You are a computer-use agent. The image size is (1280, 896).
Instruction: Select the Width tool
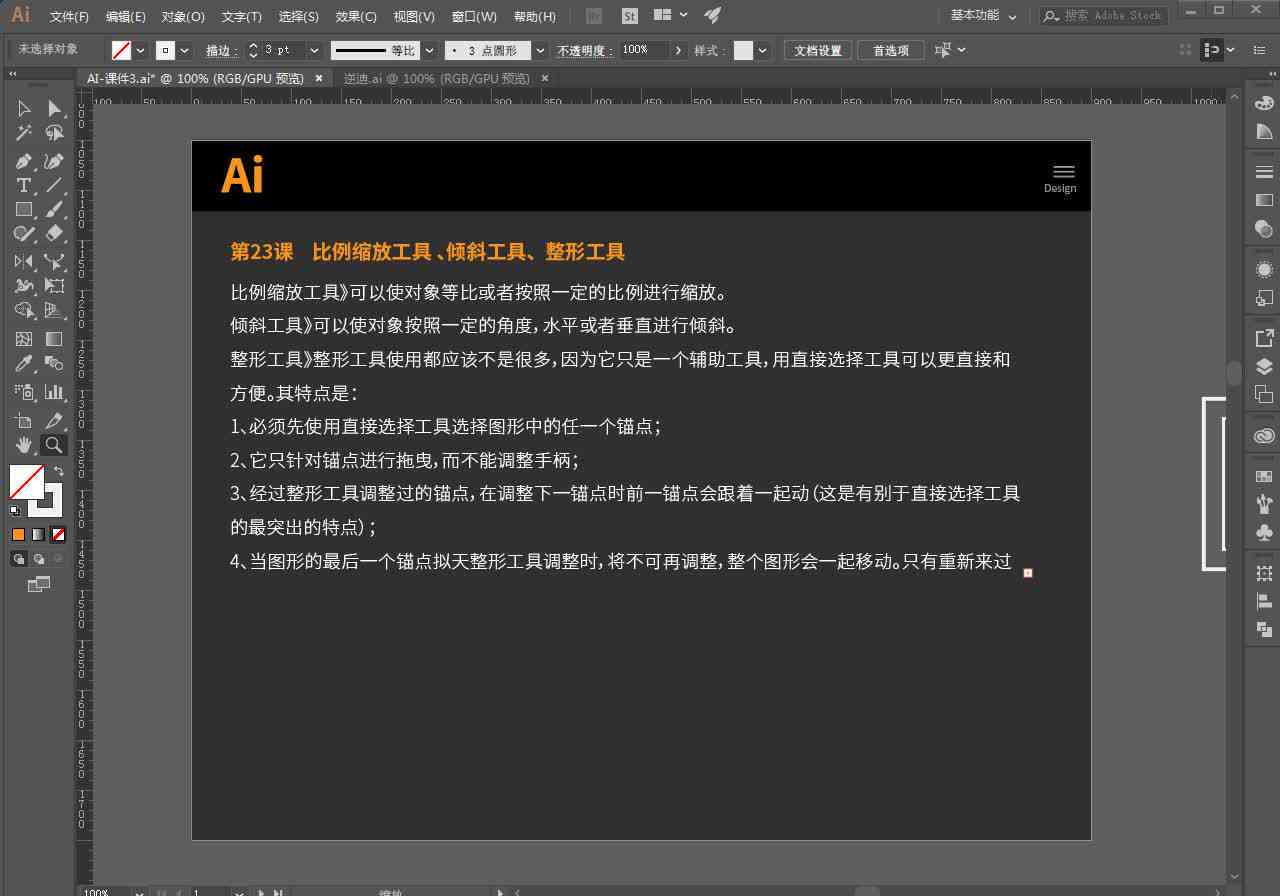coord(24,287)
